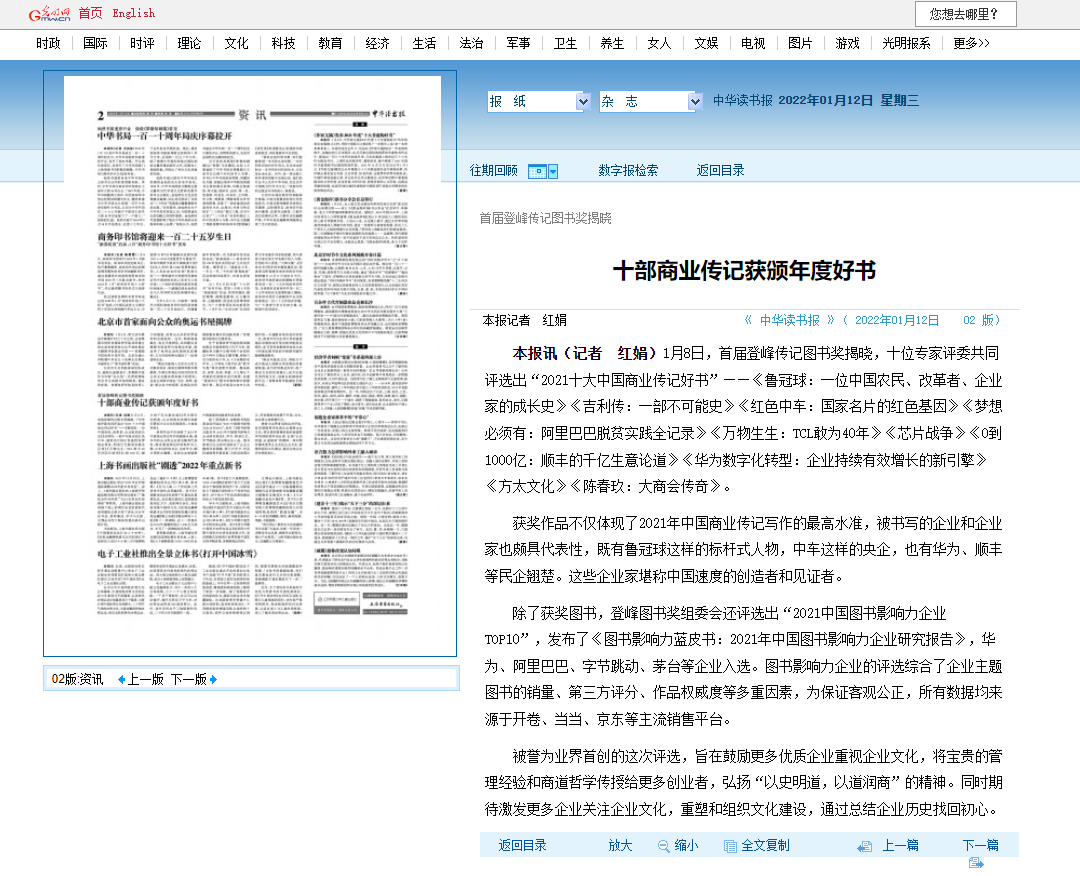This screenshot has height=876, width=1080.
Task: Click the 全文复制 text button
Action: click(765, 846)
